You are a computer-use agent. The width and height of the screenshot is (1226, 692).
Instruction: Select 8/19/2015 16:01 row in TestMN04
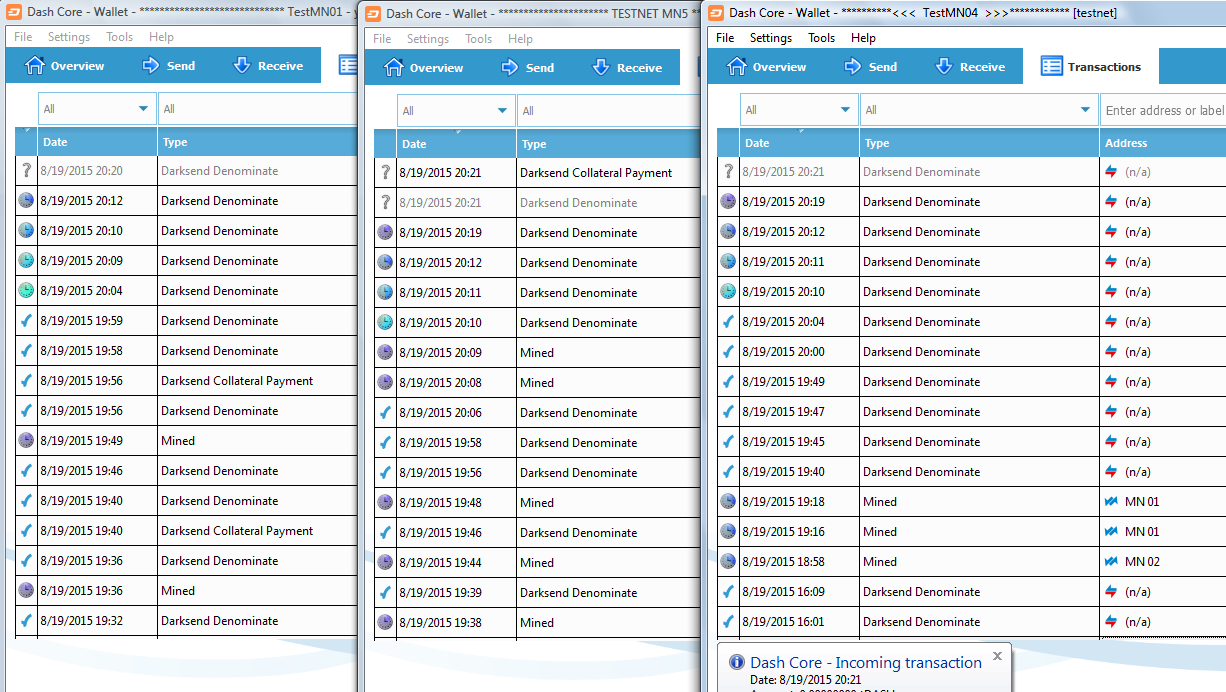(x=972, y=622)
